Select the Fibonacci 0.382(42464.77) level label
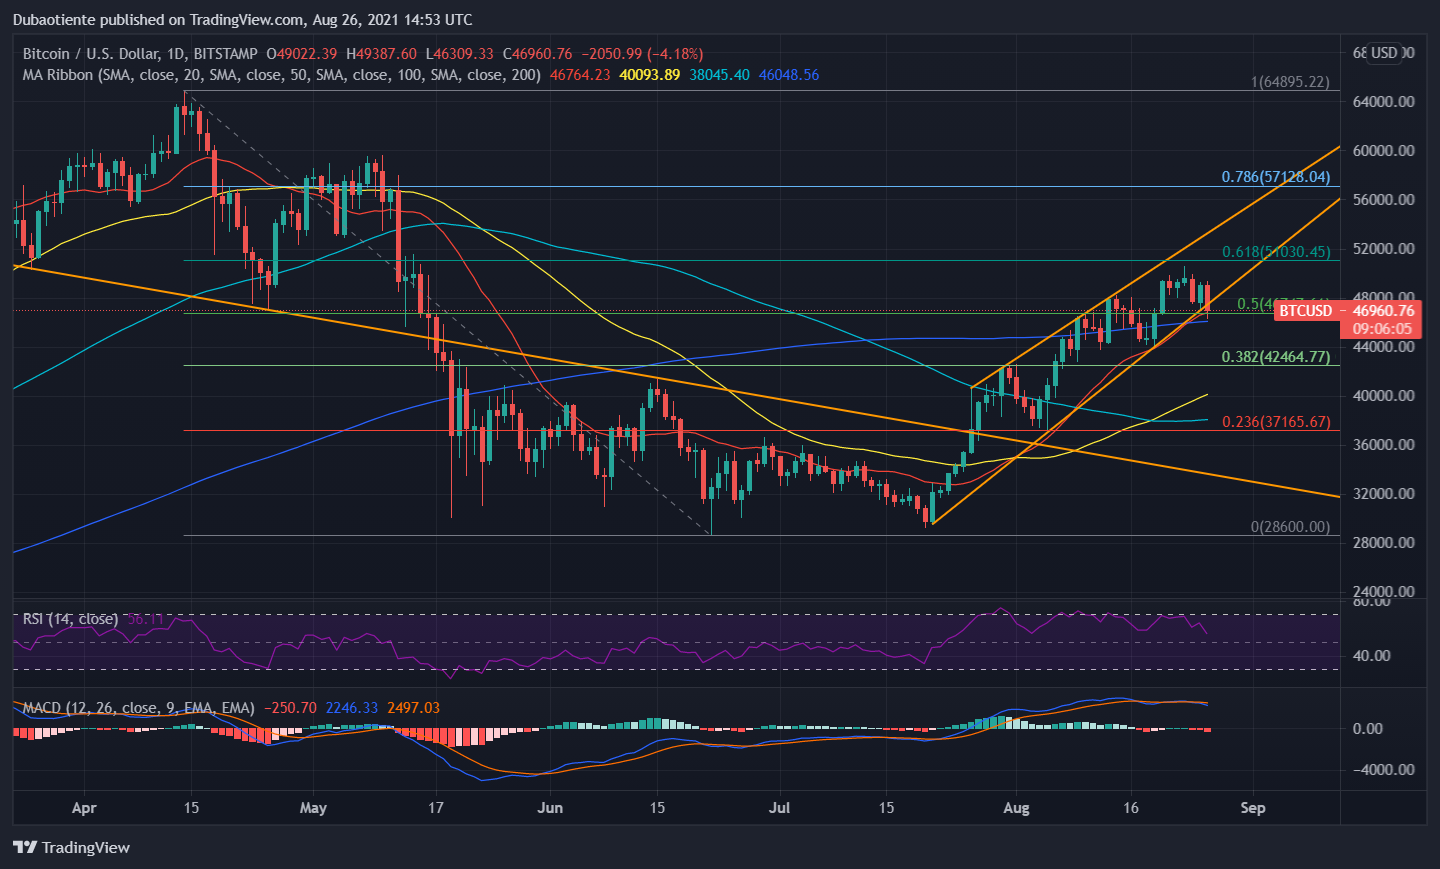The width and height of the screenshot is (1440, 869). pyautogui.click(x=1276, y=356)
